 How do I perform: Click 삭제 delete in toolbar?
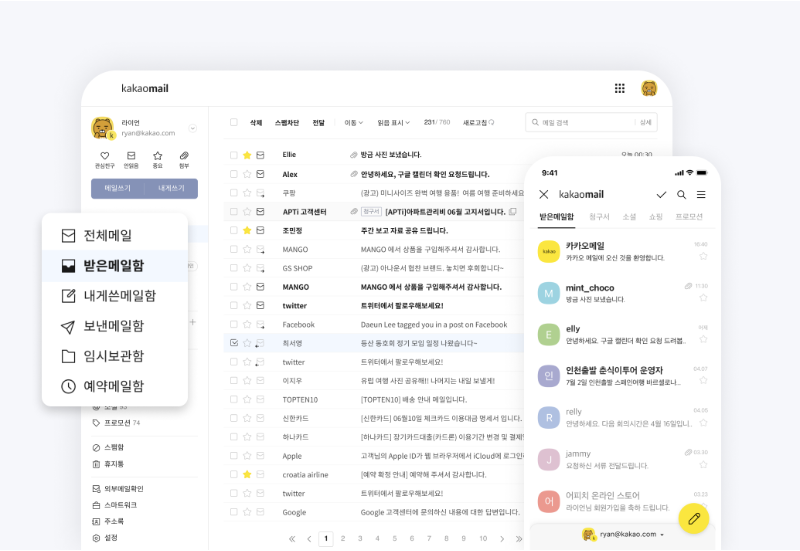[x=256, y=122]
